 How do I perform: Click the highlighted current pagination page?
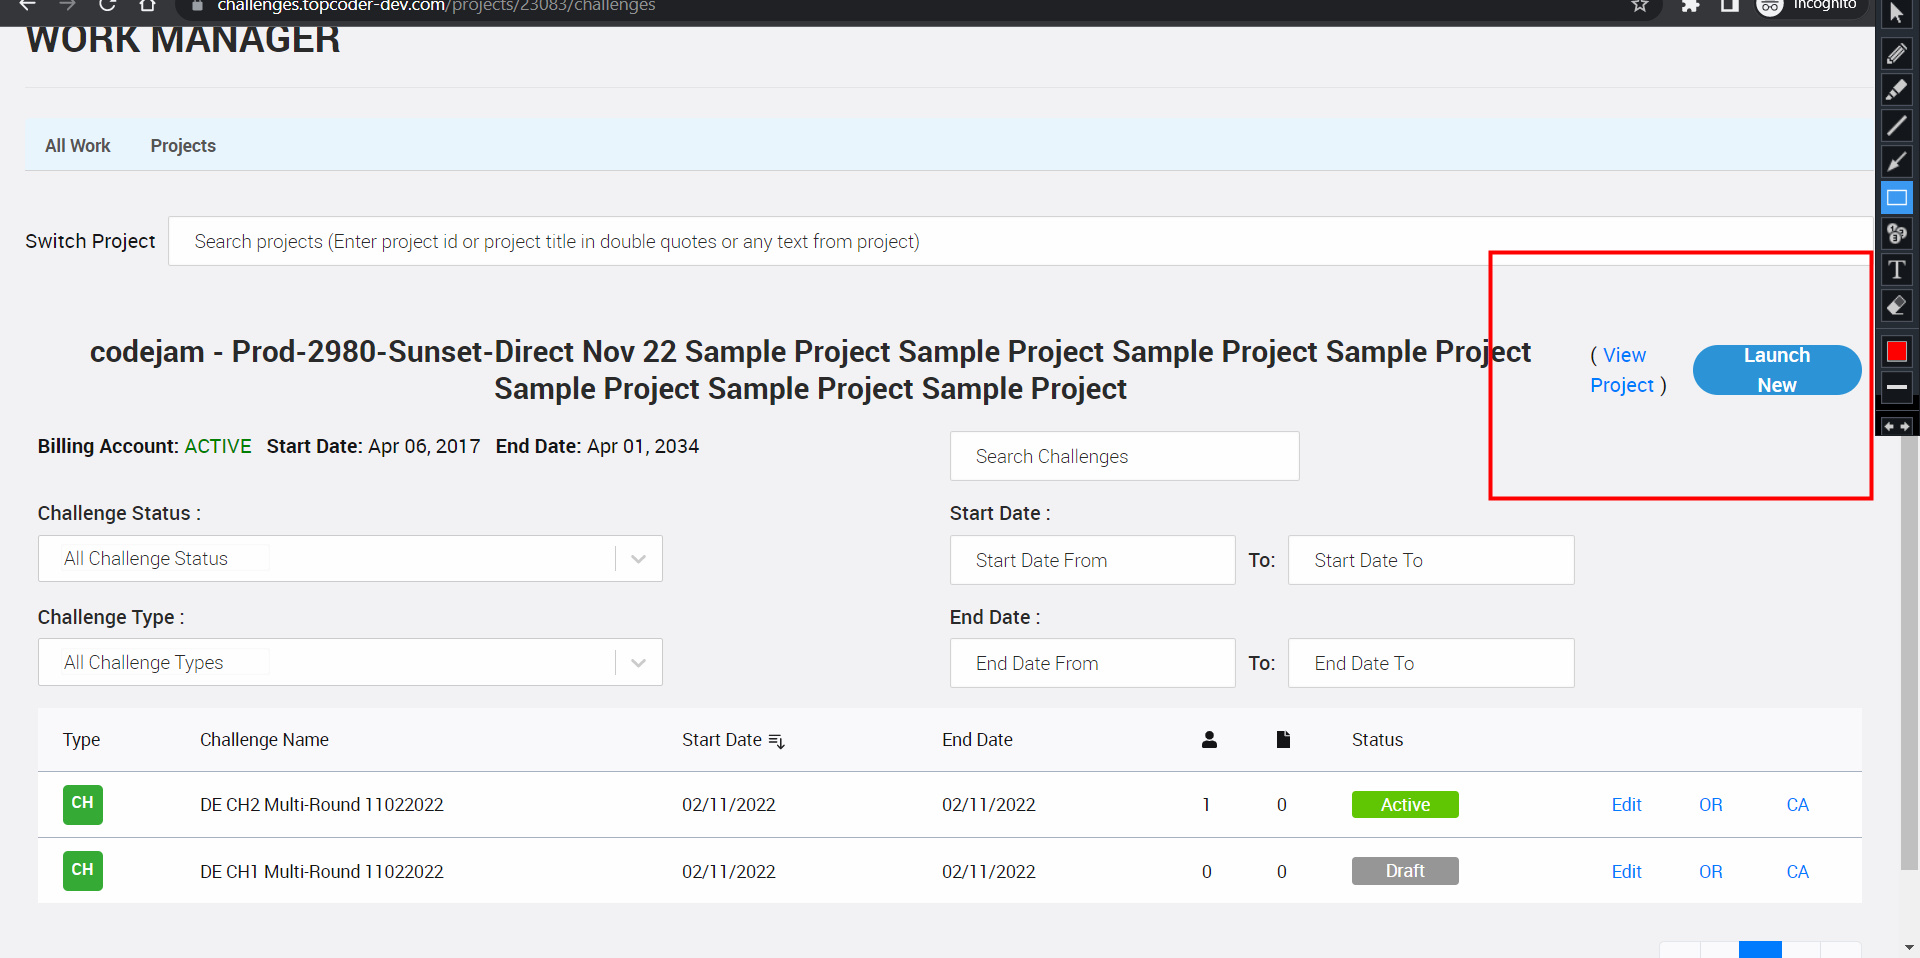click(1760, 950)
